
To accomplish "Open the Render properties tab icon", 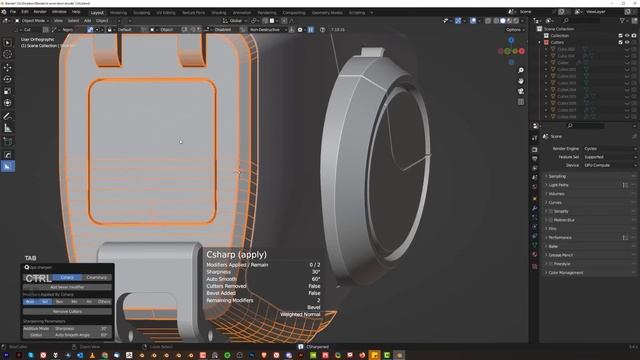I will coord(535,150).
